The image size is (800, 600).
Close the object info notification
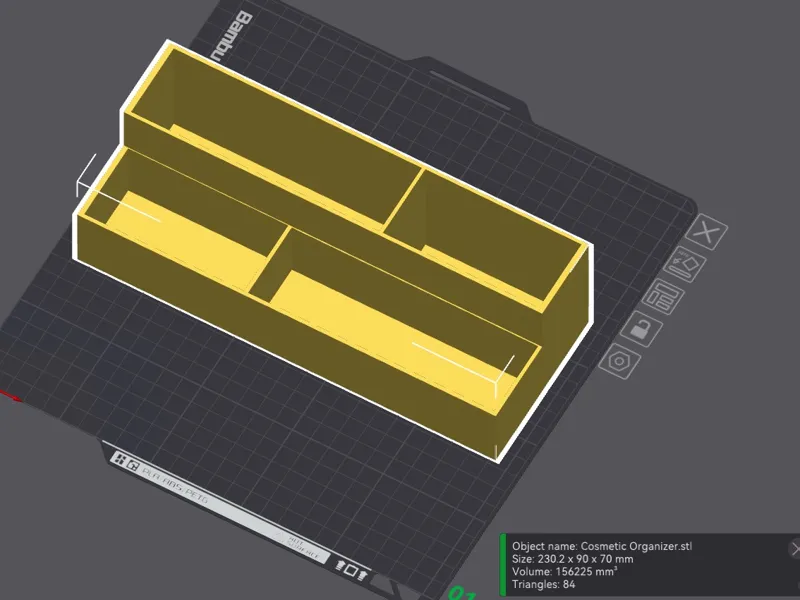[794, 548]
